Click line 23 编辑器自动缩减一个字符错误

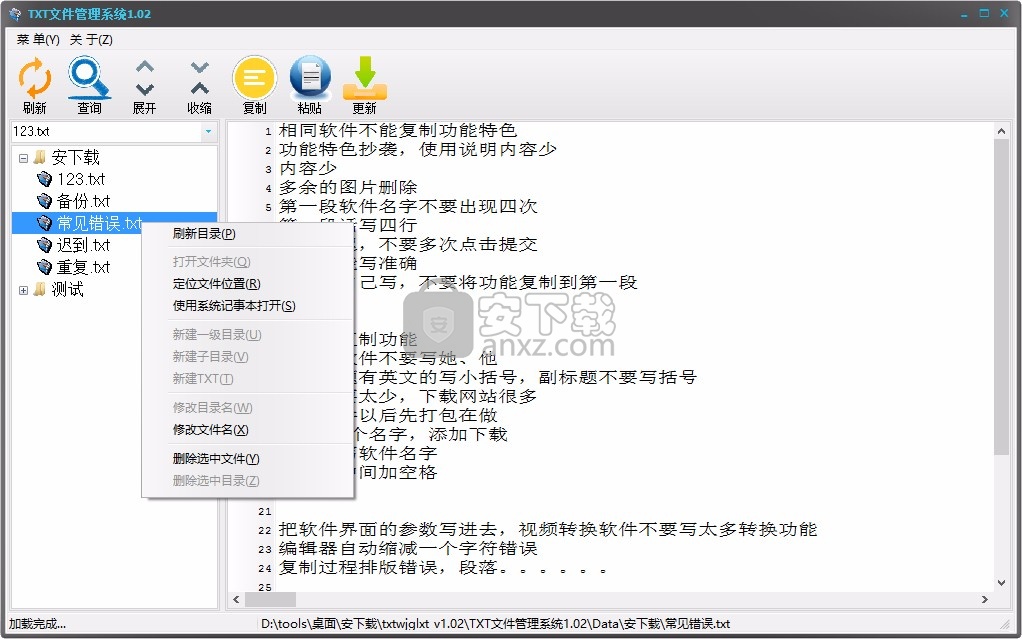(x=408, y=548)
